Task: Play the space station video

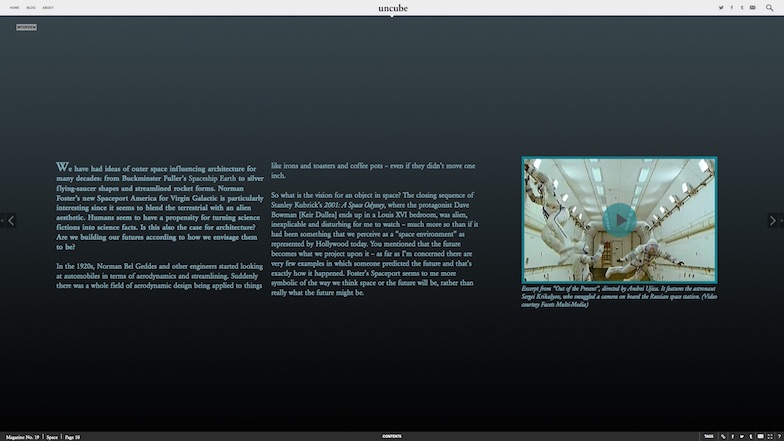Action: click(620, 218)
